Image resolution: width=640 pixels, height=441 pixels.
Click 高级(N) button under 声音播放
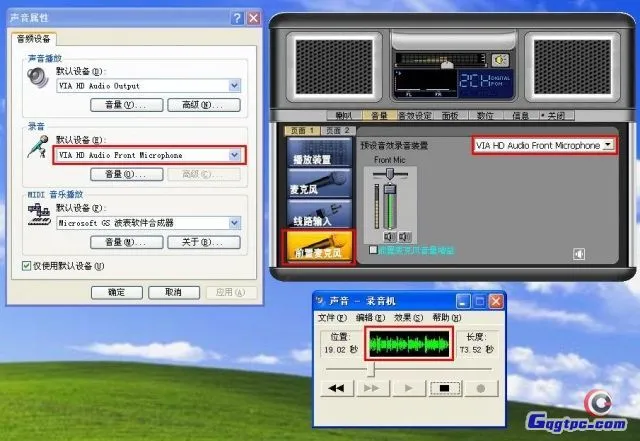[x=204, y=105]
